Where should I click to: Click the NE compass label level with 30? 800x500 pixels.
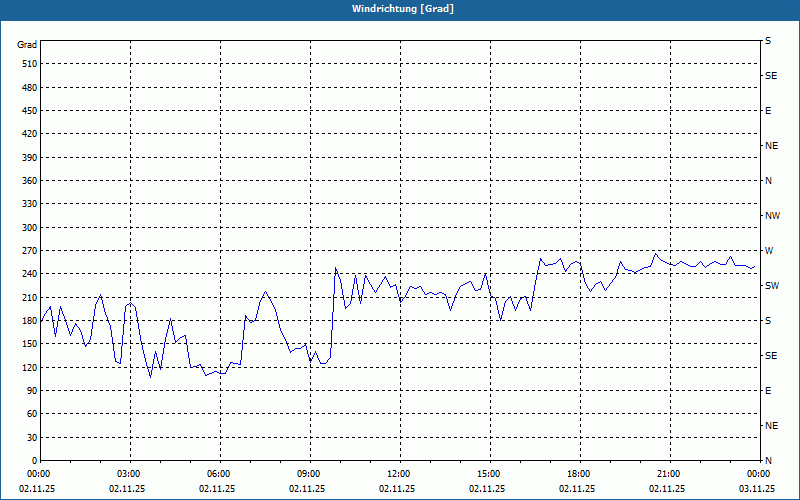pos(771,426)
